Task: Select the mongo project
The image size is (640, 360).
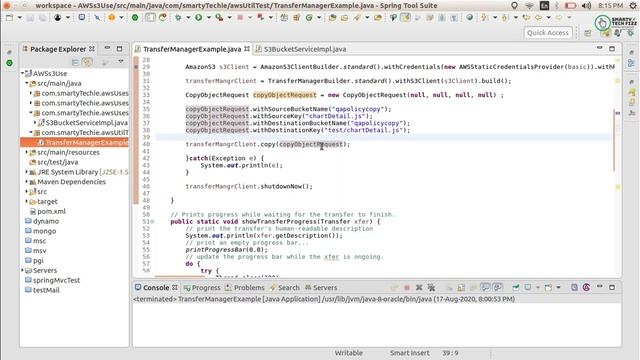Action: [44, 231]
